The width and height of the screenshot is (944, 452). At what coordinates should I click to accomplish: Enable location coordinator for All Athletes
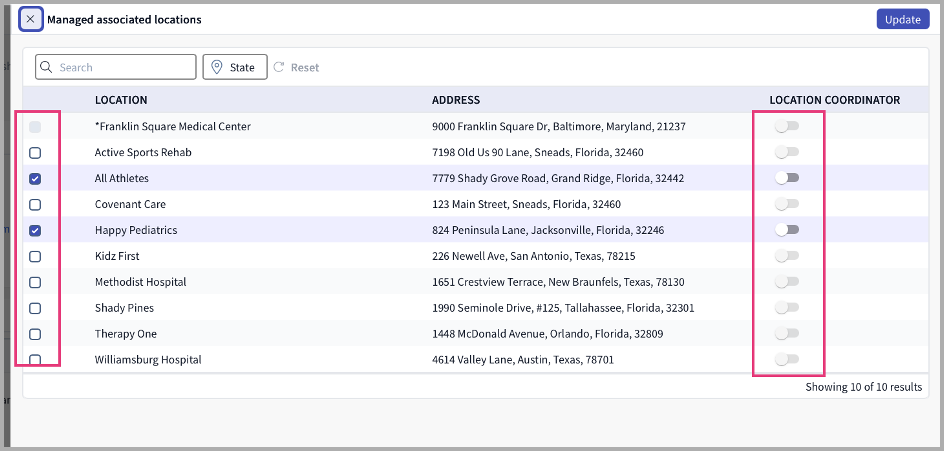coord(787,178)
